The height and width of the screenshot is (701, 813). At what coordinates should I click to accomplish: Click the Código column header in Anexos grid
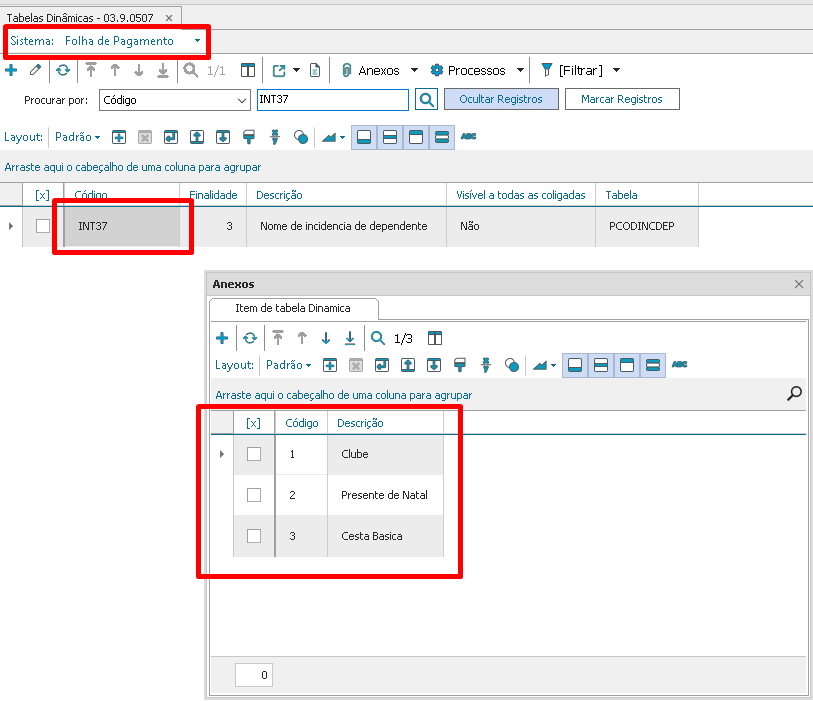click(x=302, y=423)
